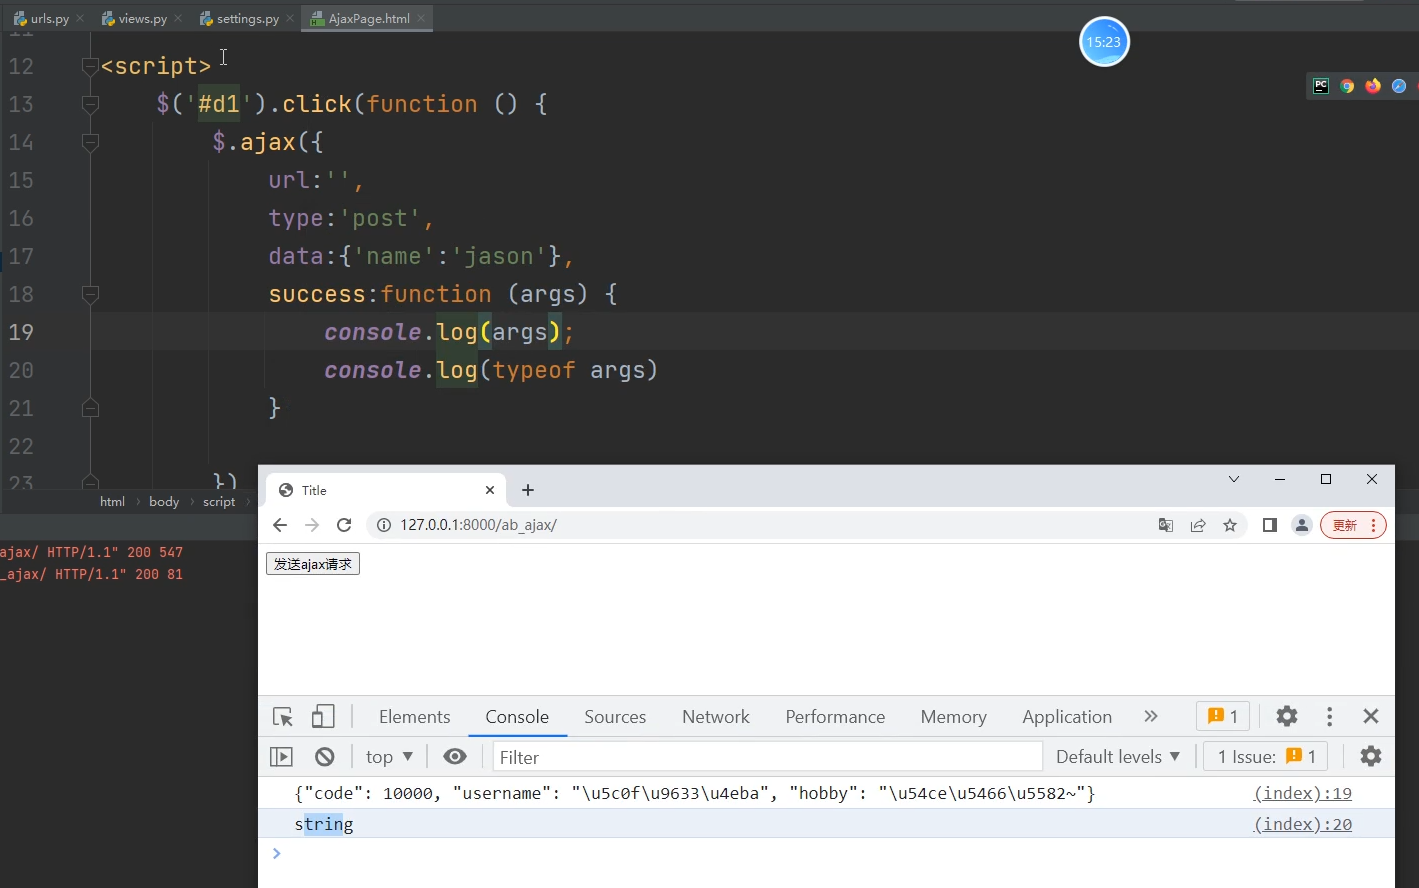Image resolution: width=1419 pixels, height=888 pixels.
Task: Open the (index):20 source link
Action: [1303, 824]
